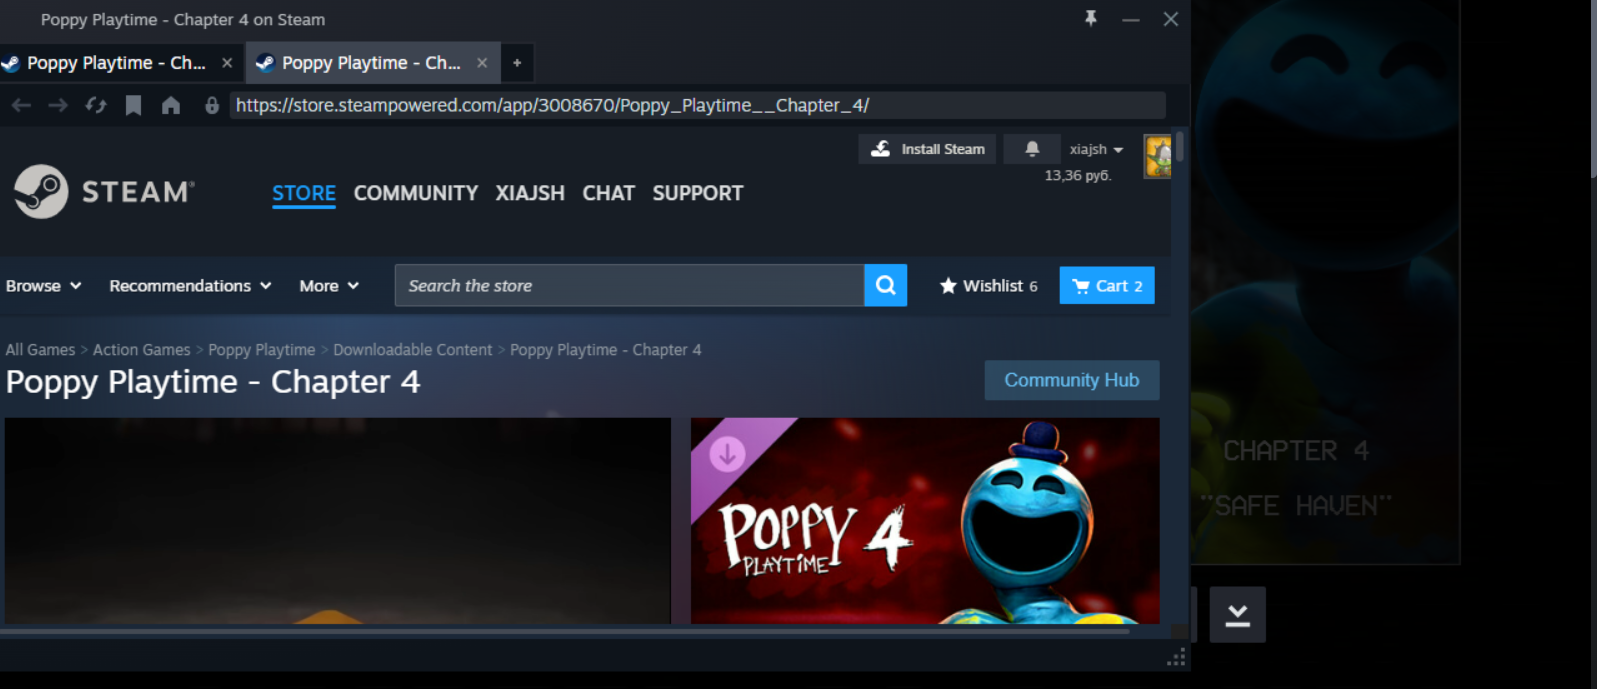Click the dark video player on the left
This screenshot has width=1597, height=689.
point(338,521)
